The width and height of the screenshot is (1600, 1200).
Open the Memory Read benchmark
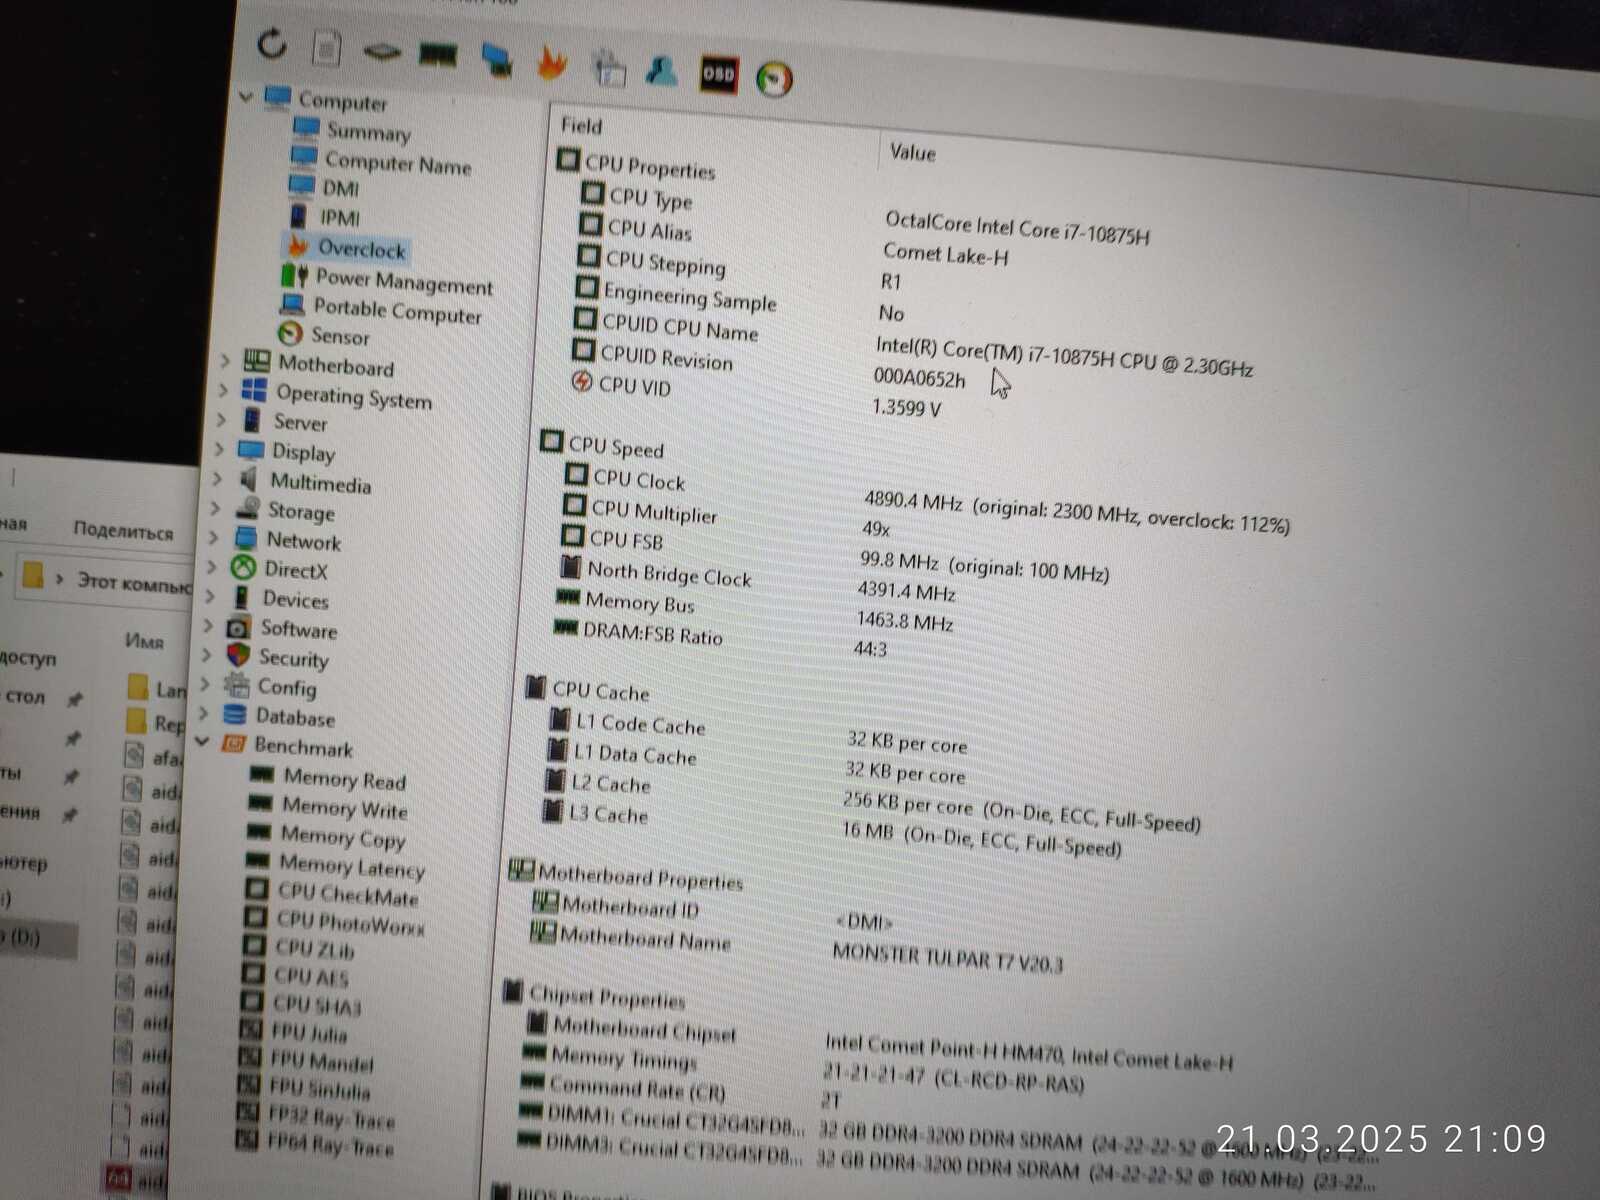click(x=344, y=779)
